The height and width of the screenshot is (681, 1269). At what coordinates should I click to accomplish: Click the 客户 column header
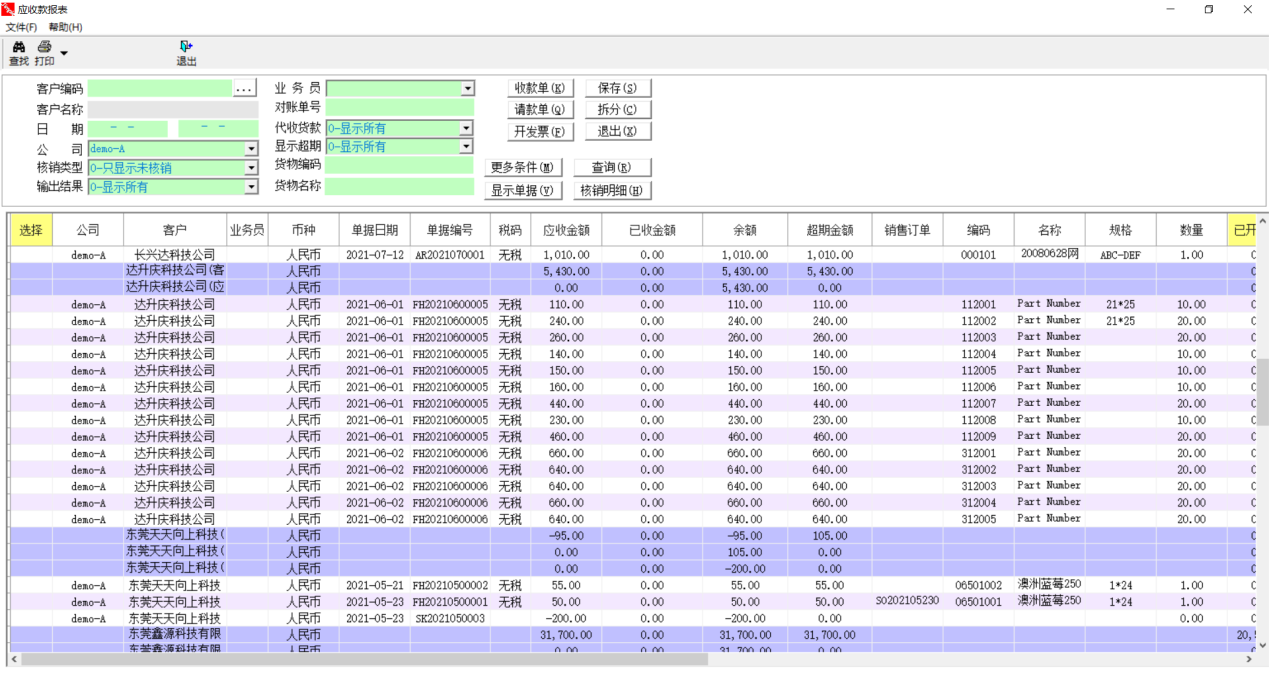coord(175,230)
